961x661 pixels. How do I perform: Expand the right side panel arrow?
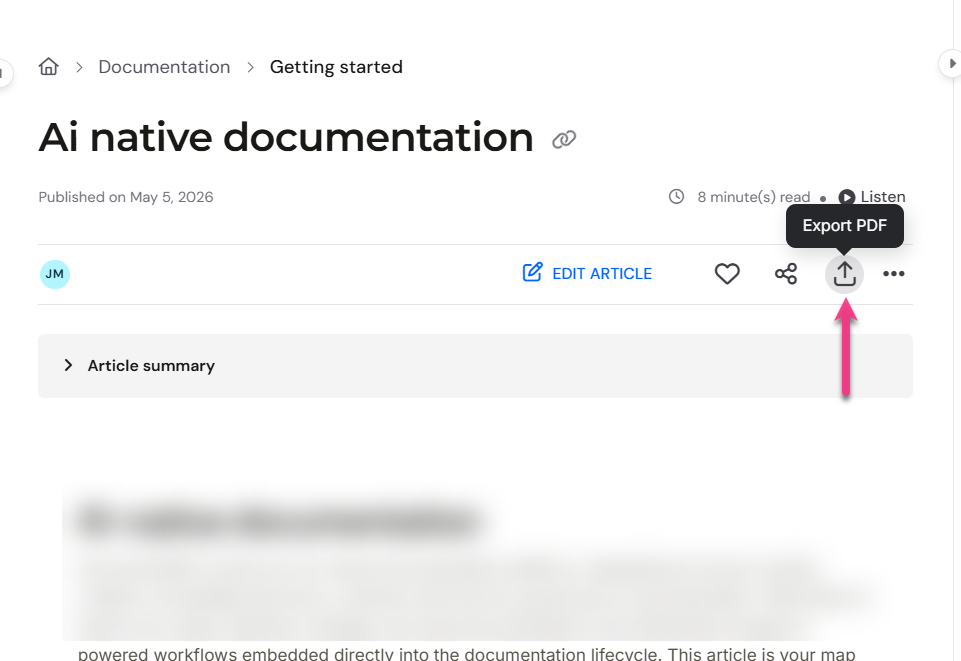click(x=951, y=63)
